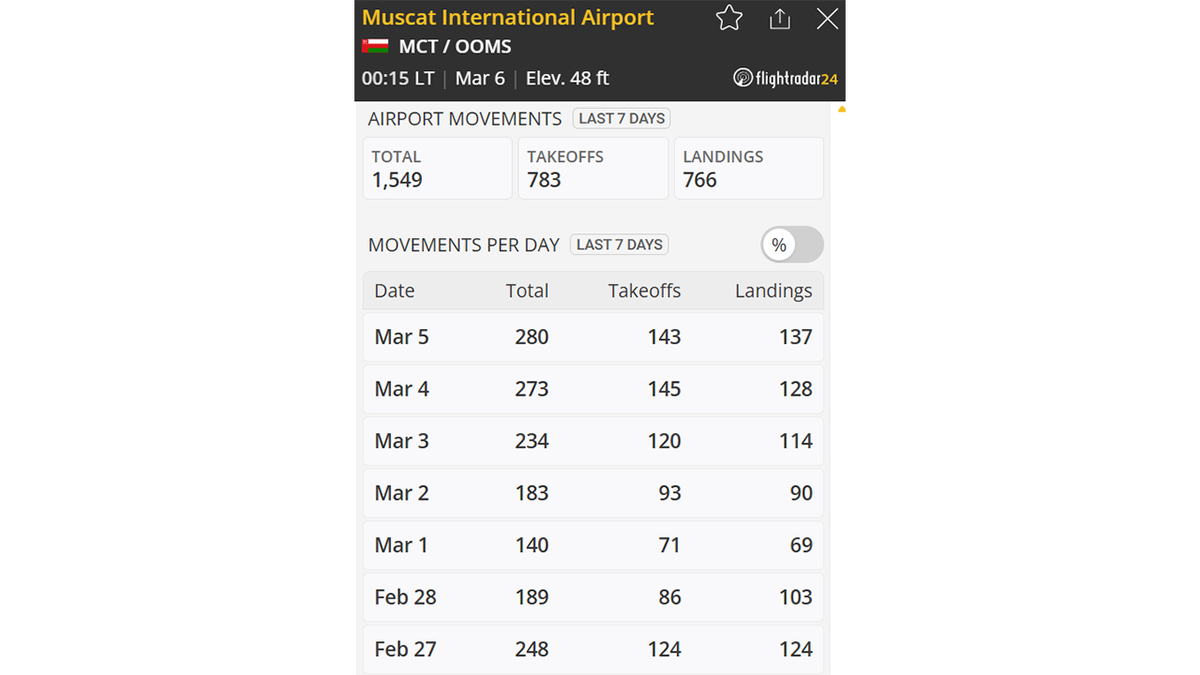
Task: Open the LAST 7 DAYS selector under movements per day
Action: [619, 244]
